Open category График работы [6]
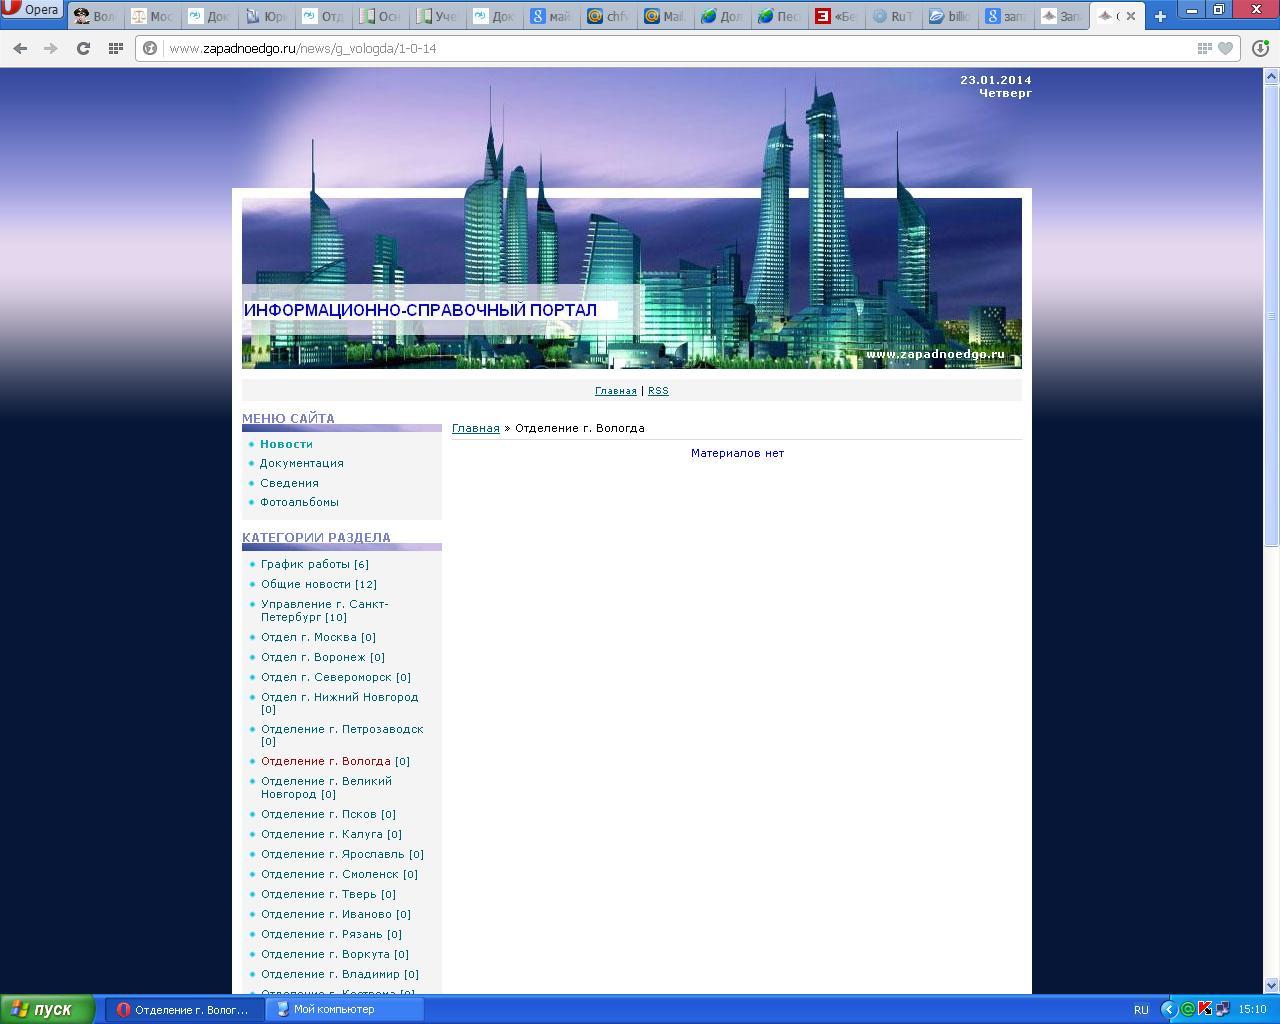 click(314, 564)
